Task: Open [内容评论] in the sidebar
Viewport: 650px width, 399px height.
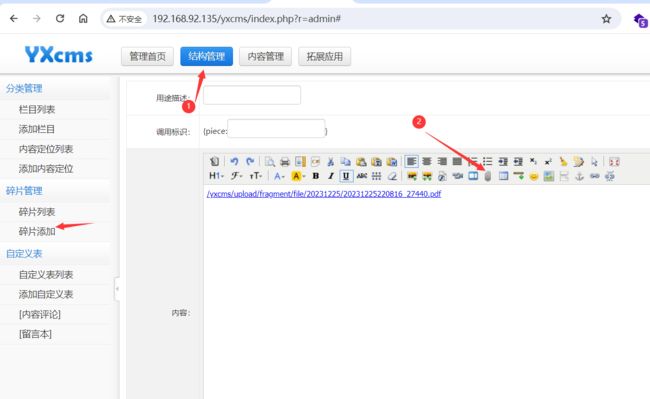Action: [40, 314]
